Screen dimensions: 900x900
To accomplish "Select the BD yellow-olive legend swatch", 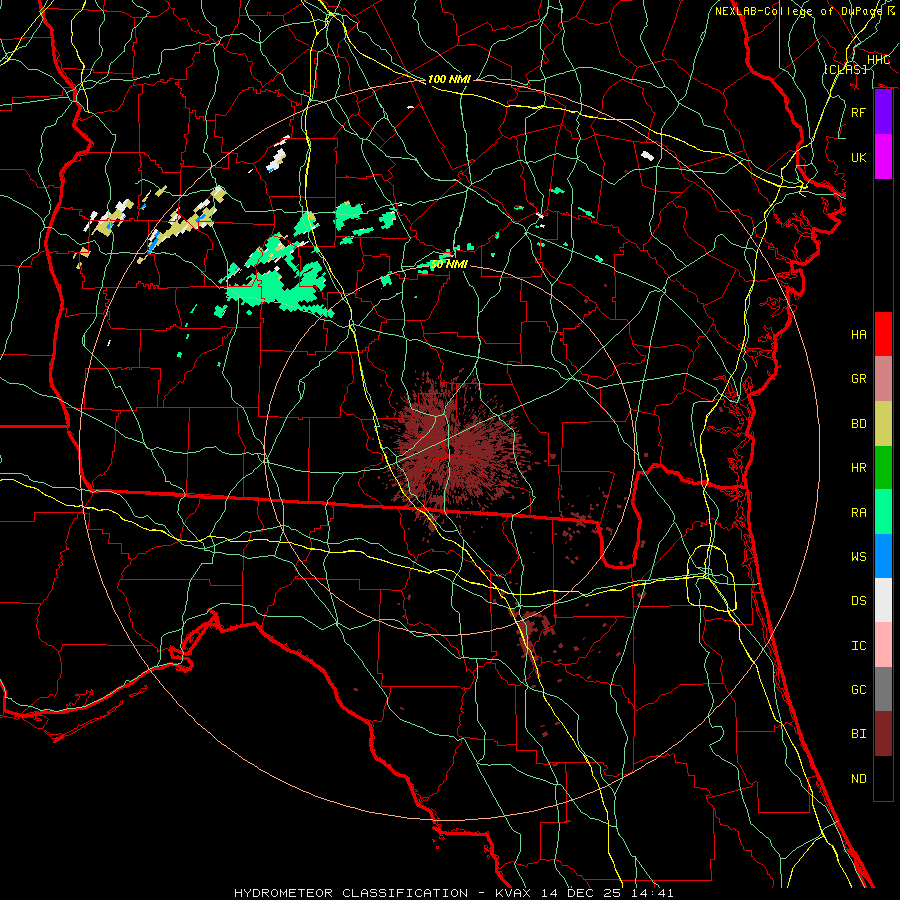I will tap(883, 424).
